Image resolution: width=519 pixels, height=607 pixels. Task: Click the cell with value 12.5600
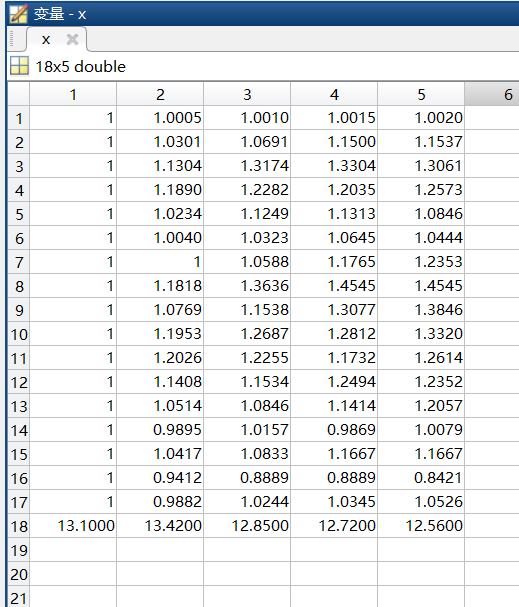click(x=421, y=526)
